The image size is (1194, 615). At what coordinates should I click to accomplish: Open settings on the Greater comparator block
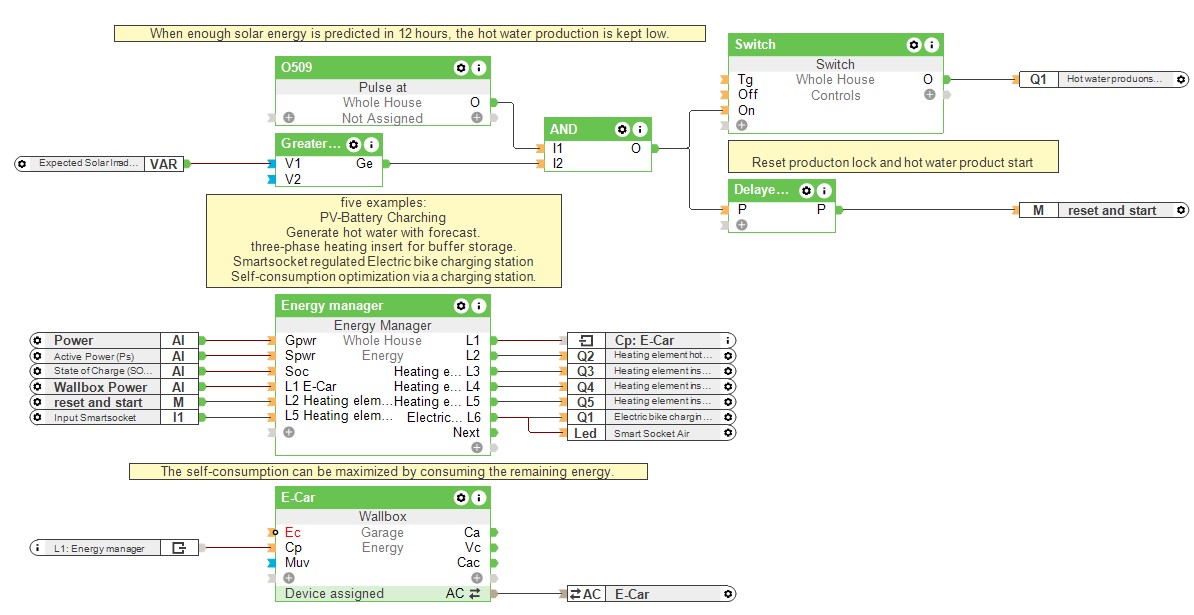click(x=354, y=143)
